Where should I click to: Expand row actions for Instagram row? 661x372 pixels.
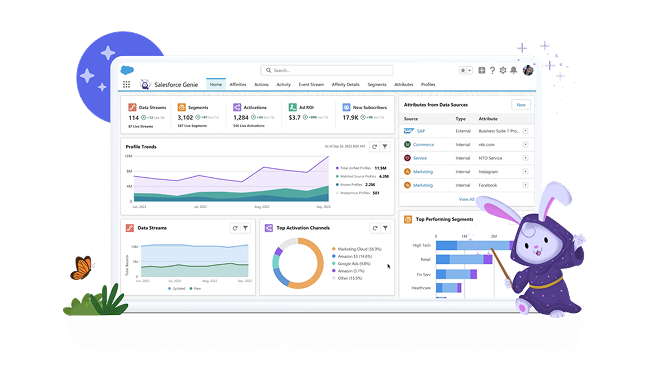coord(525,172)
